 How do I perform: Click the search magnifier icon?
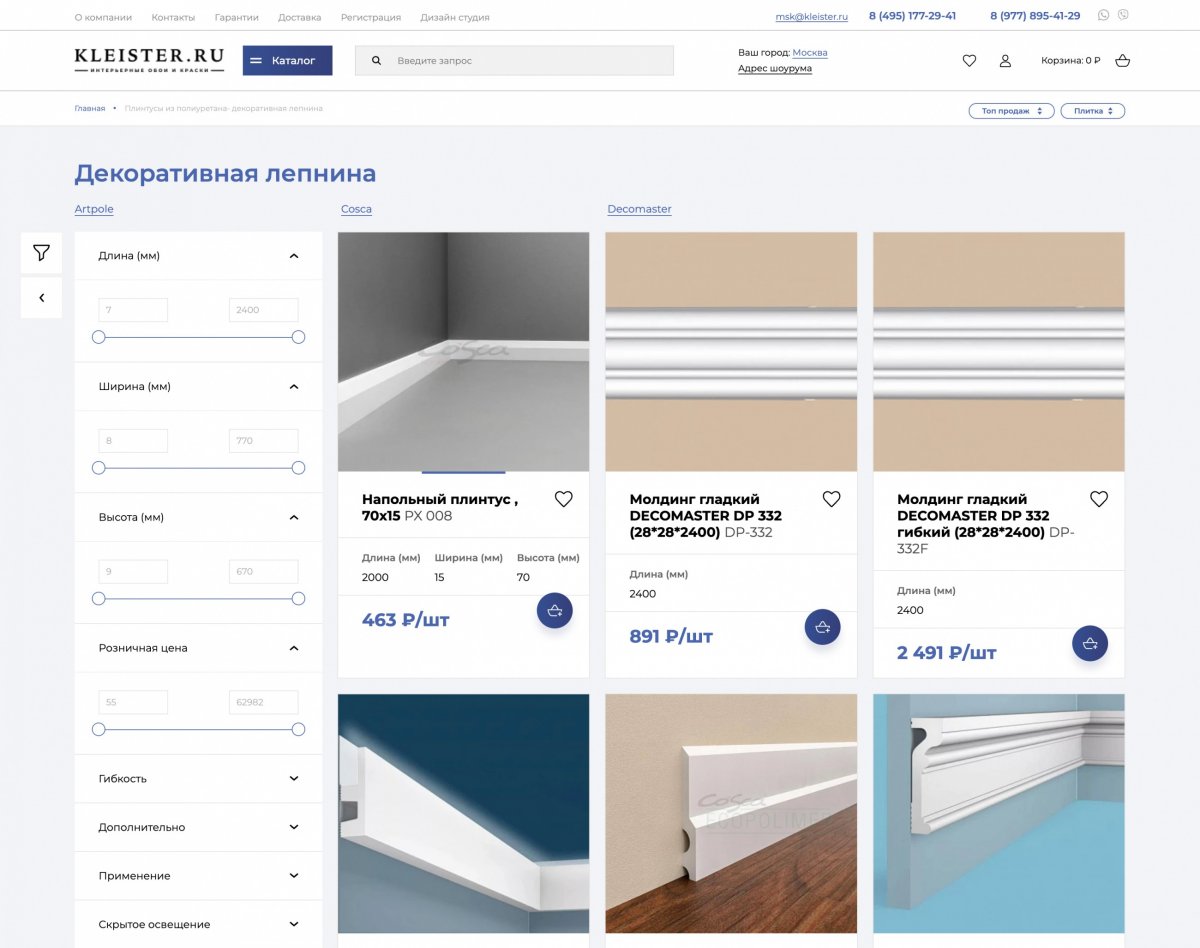point(377,60)
